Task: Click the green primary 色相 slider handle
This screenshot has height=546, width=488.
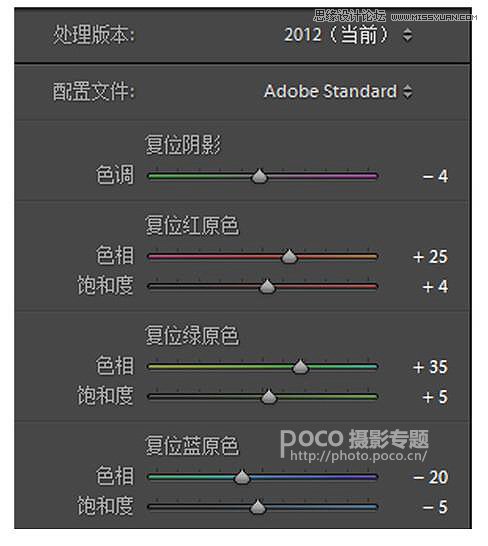Action: [x=300, y=367]
